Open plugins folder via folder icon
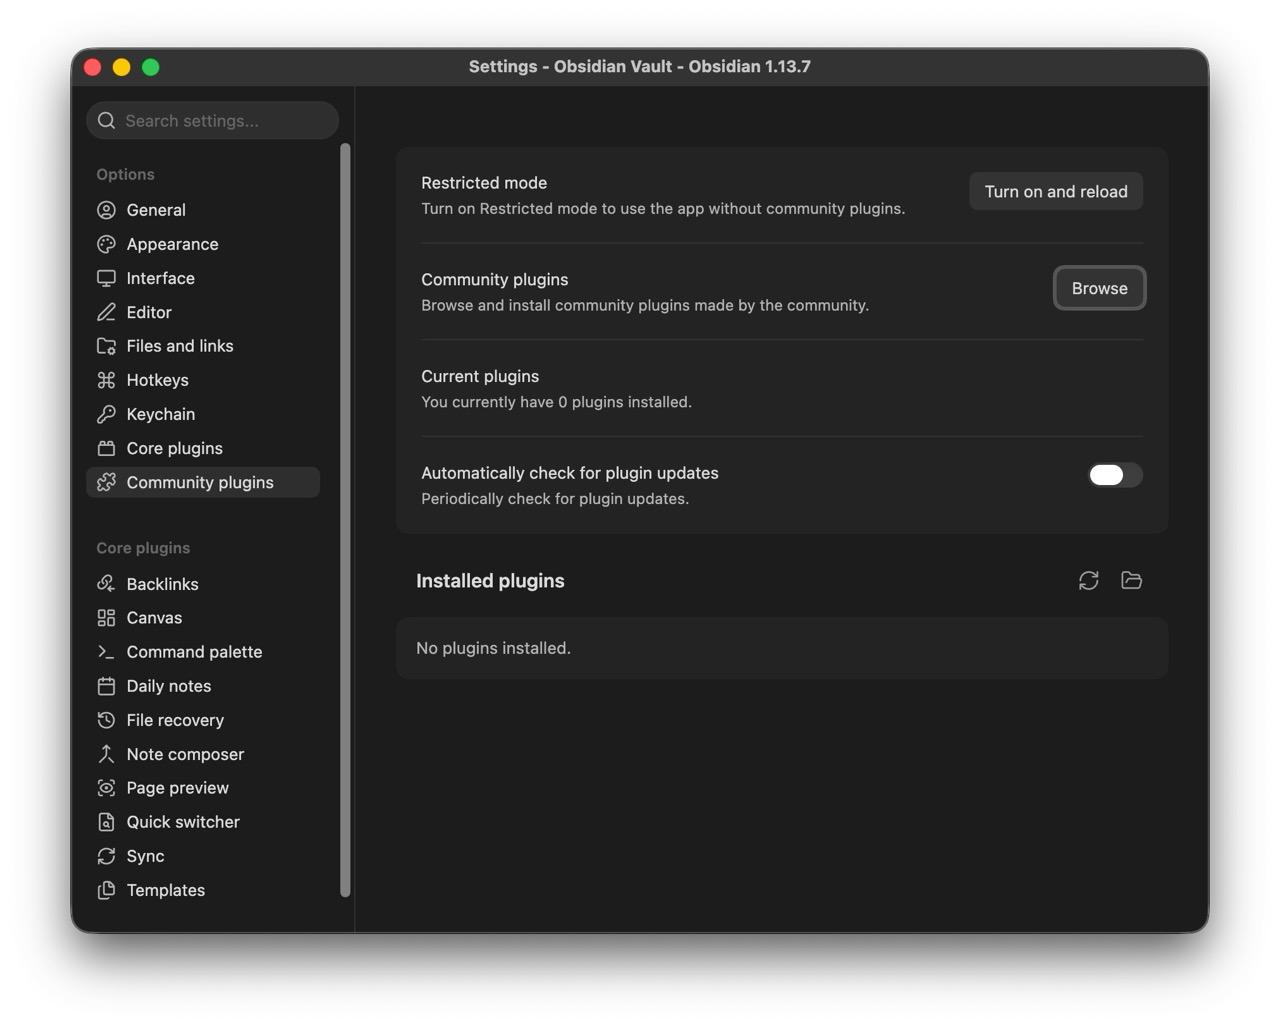Viewport: 1280px width, 1027px height. [x=1131, y=581]
